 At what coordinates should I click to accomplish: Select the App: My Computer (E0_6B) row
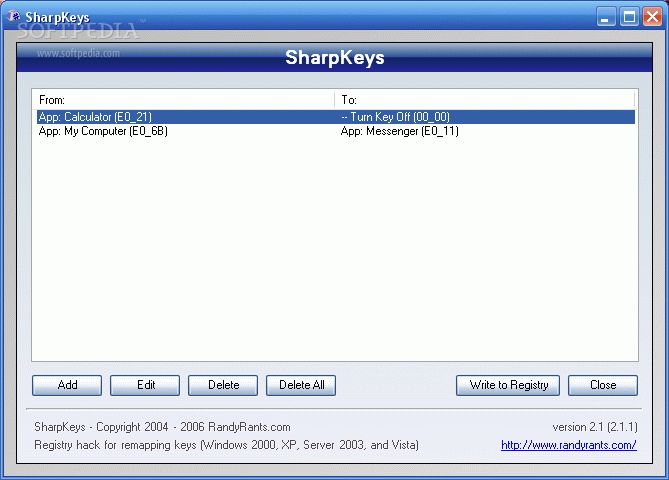336,131
